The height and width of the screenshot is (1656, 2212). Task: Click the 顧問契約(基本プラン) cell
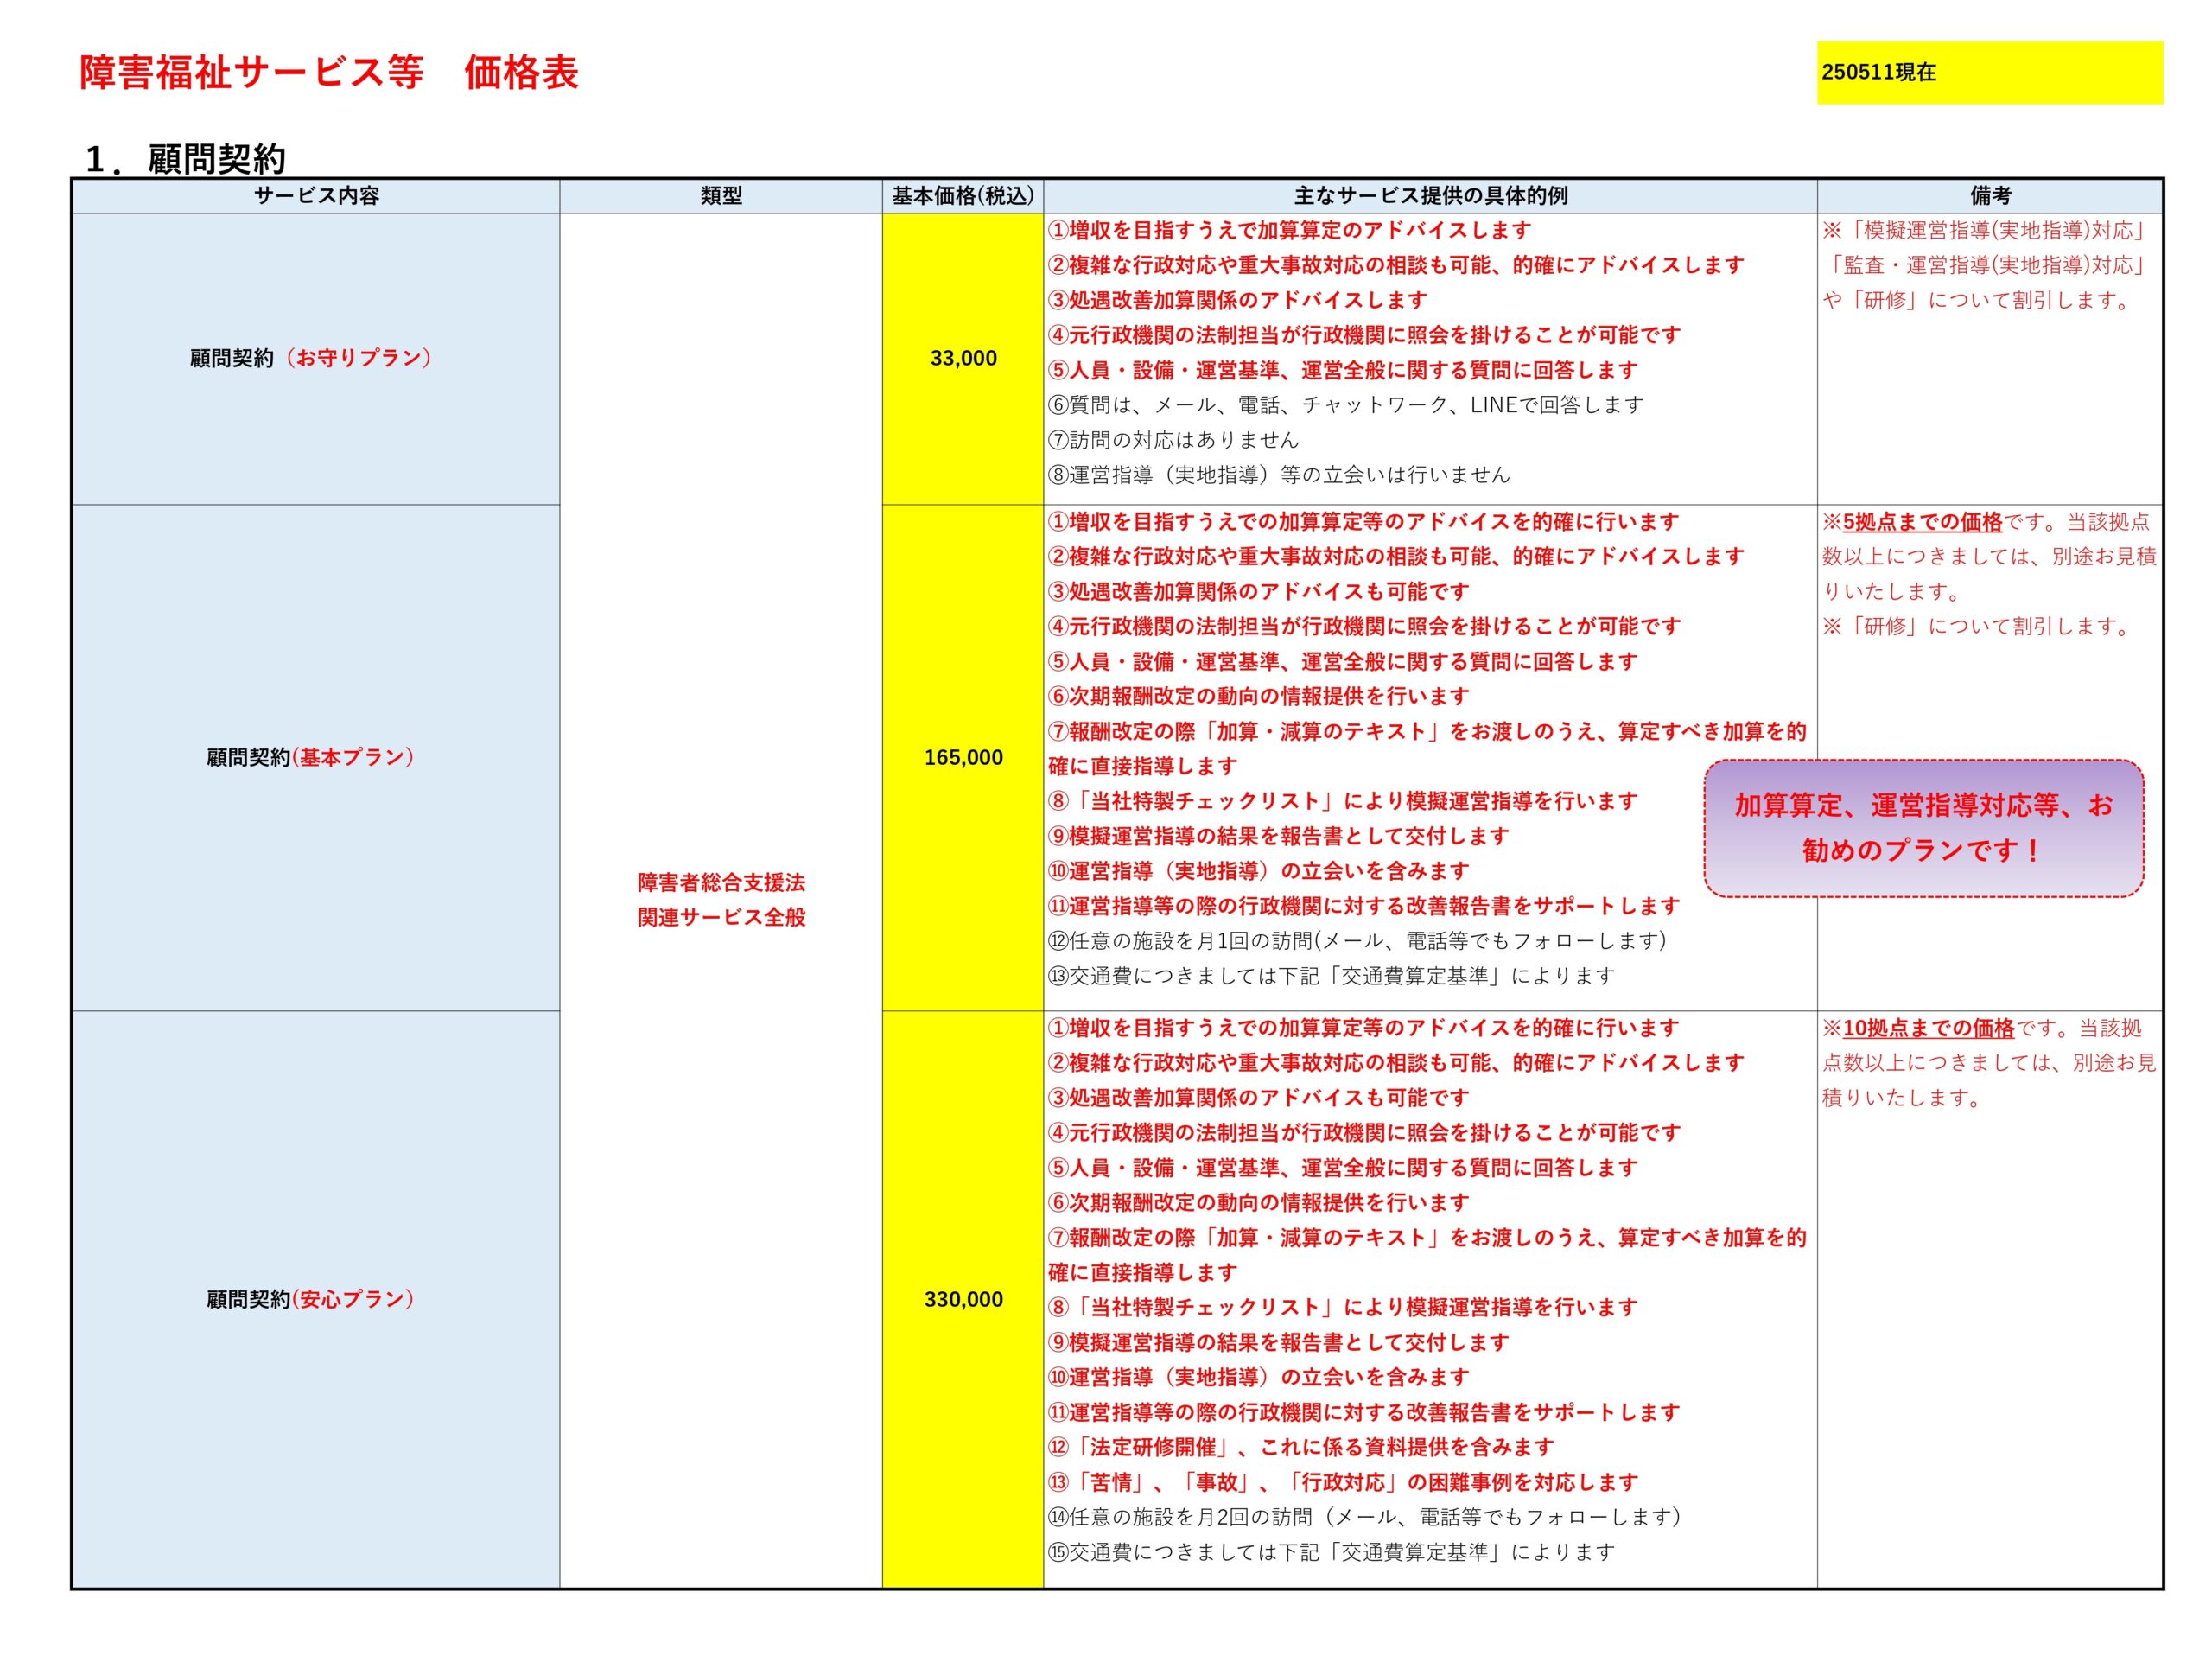(310, 757)
